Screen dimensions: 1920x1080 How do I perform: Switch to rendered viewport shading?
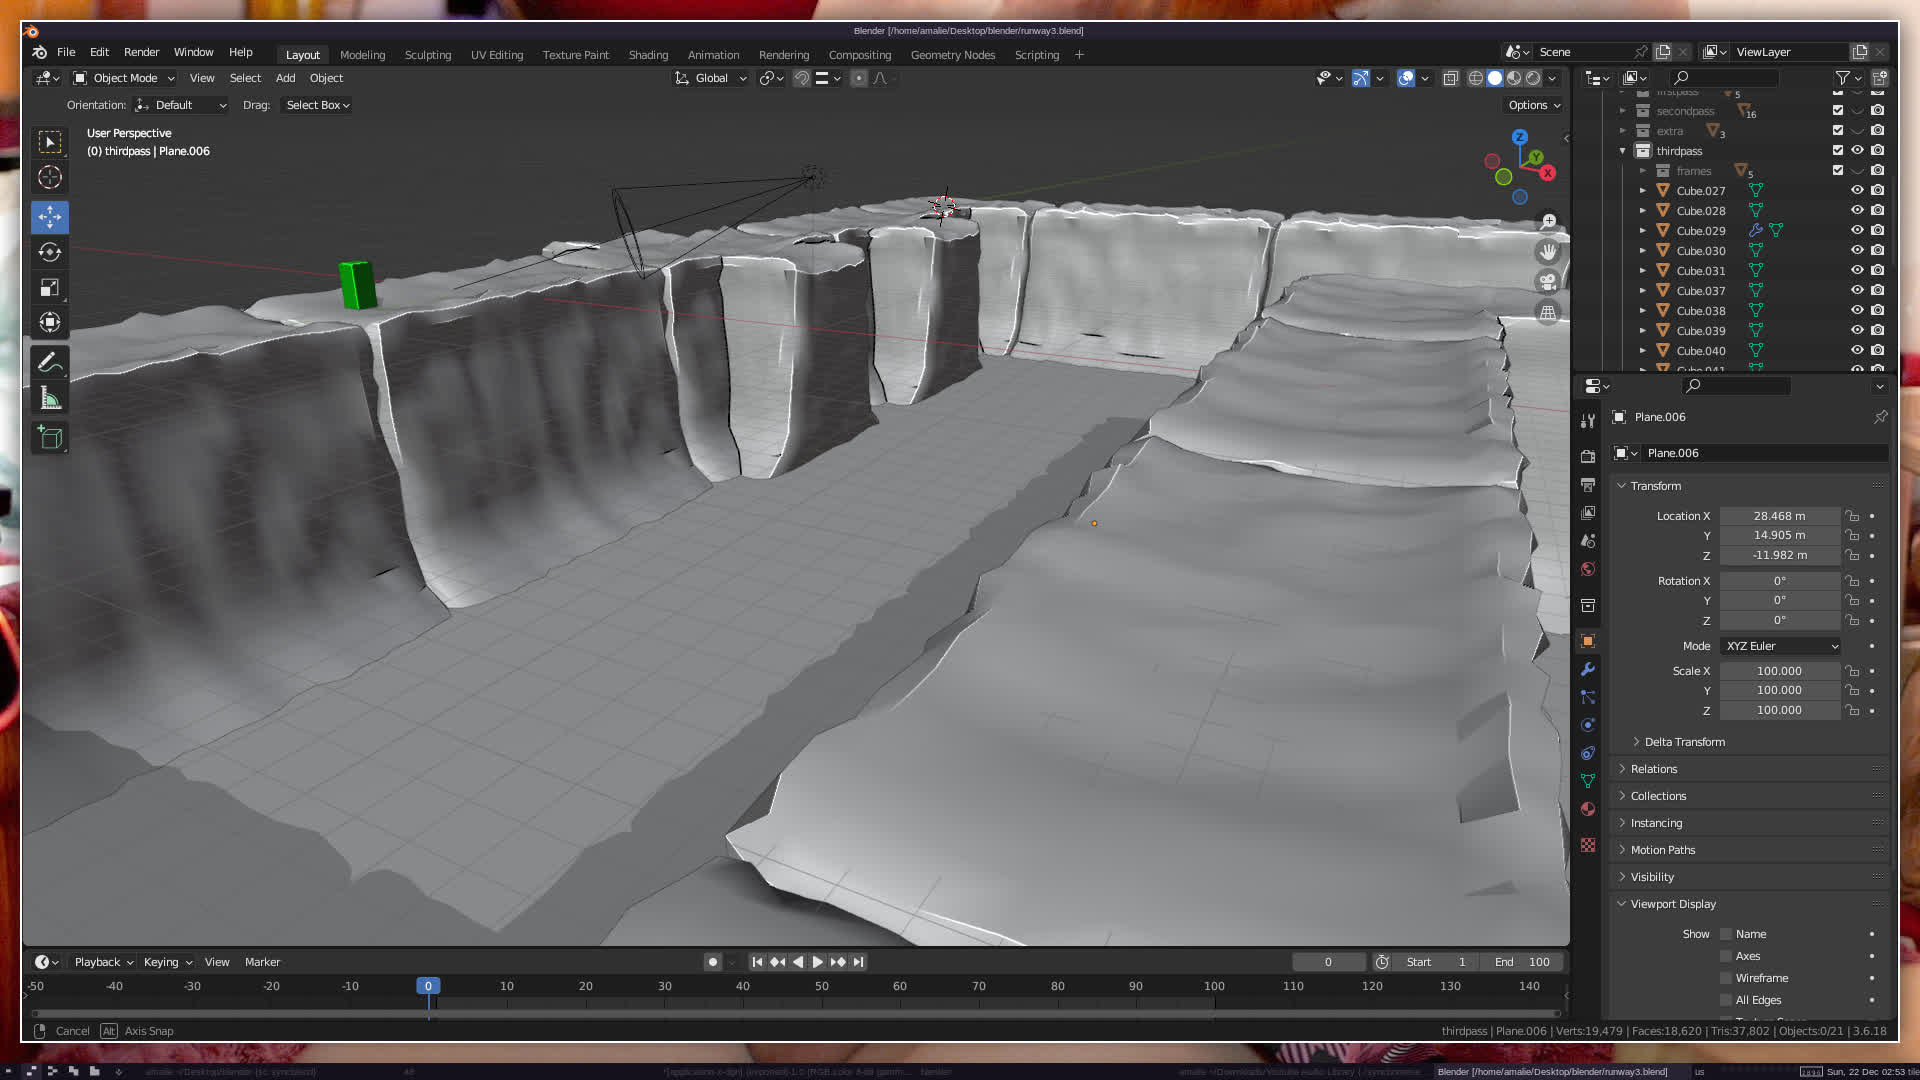1533,78
